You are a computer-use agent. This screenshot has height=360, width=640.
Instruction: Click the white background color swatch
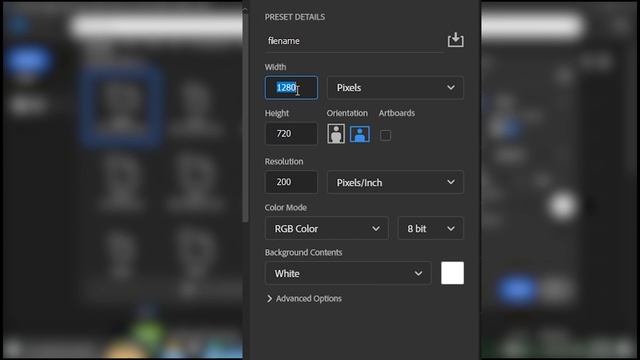pyautogui.click(x=452, y=273)
